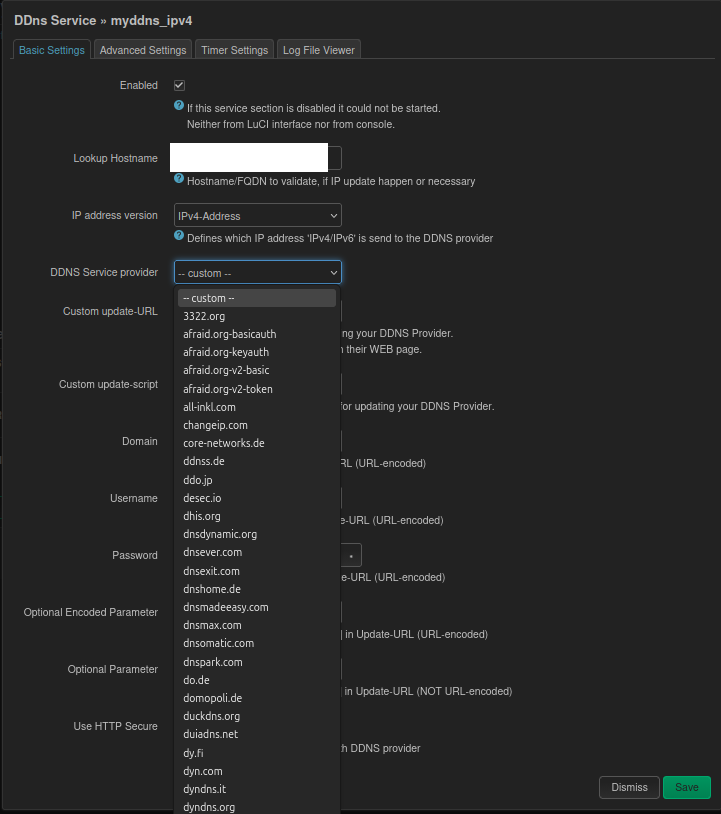This screenshot has height=814, width=721.
Task: Pick dnsomatic.com in the provider list
Action: point(218,643)
